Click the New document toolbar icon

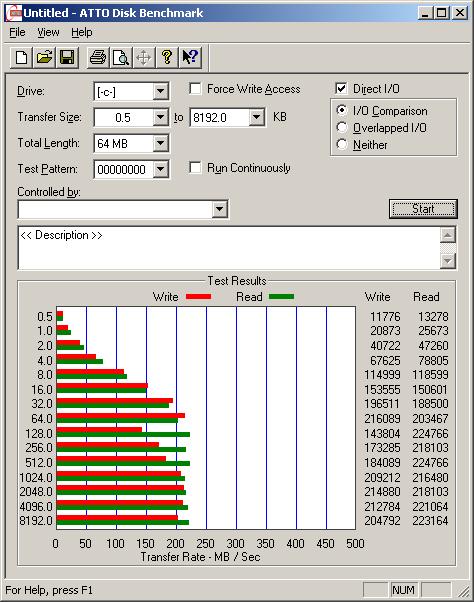(x=21, y=58)
